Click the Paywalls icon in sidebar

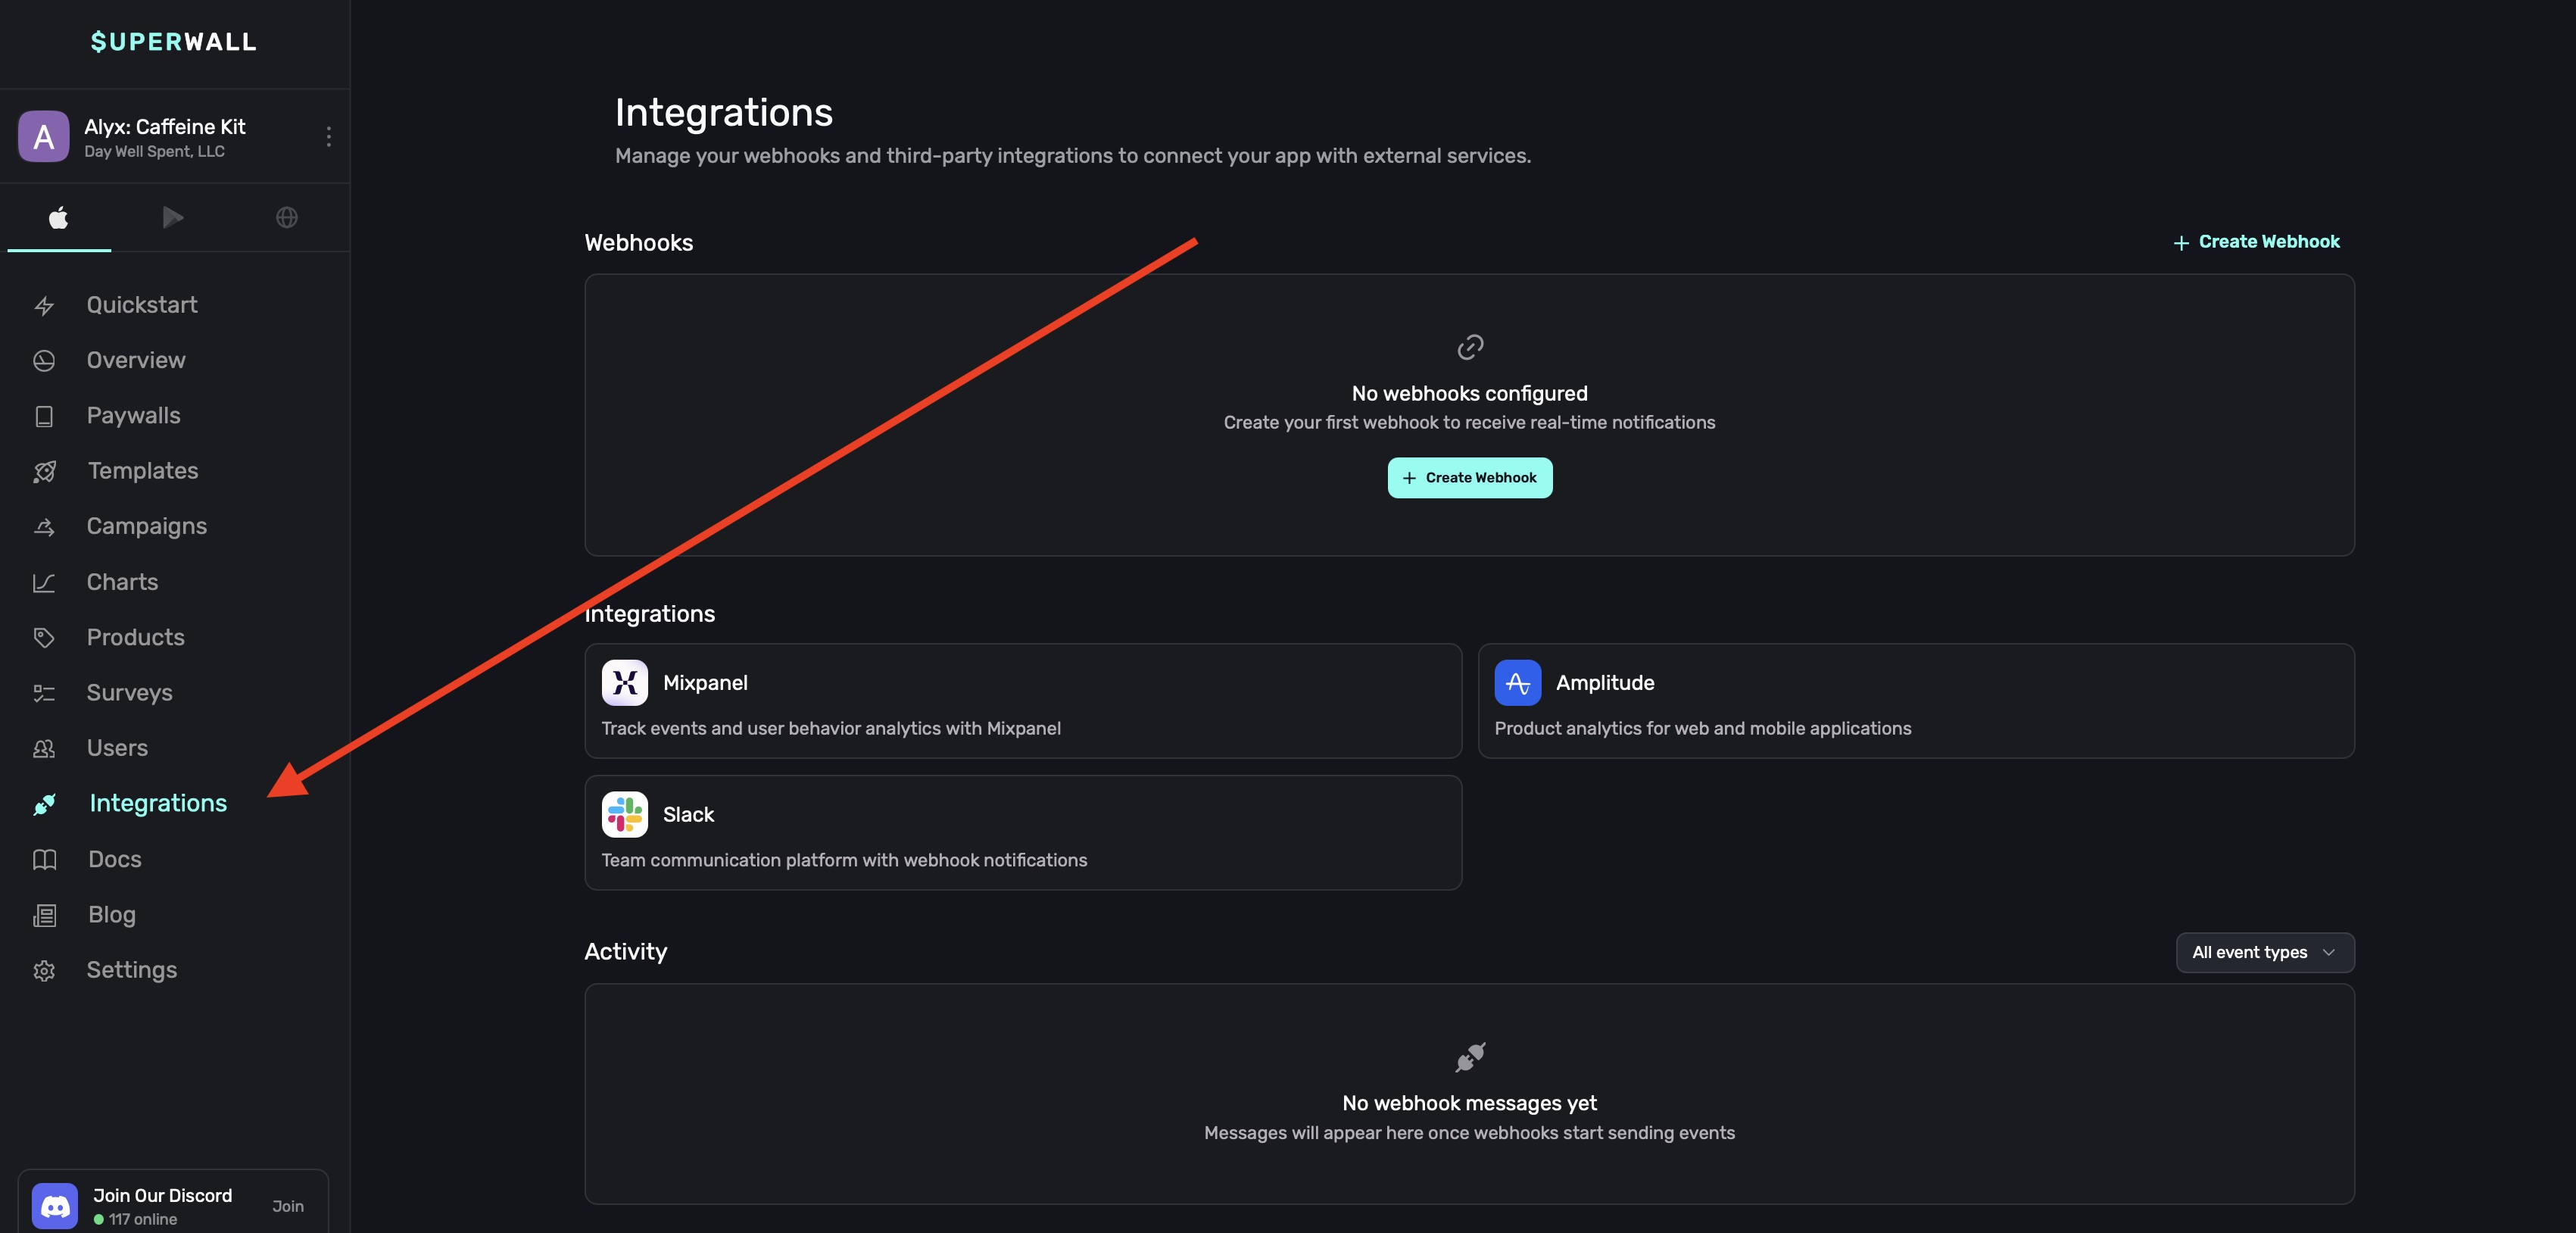click(44, 416)
